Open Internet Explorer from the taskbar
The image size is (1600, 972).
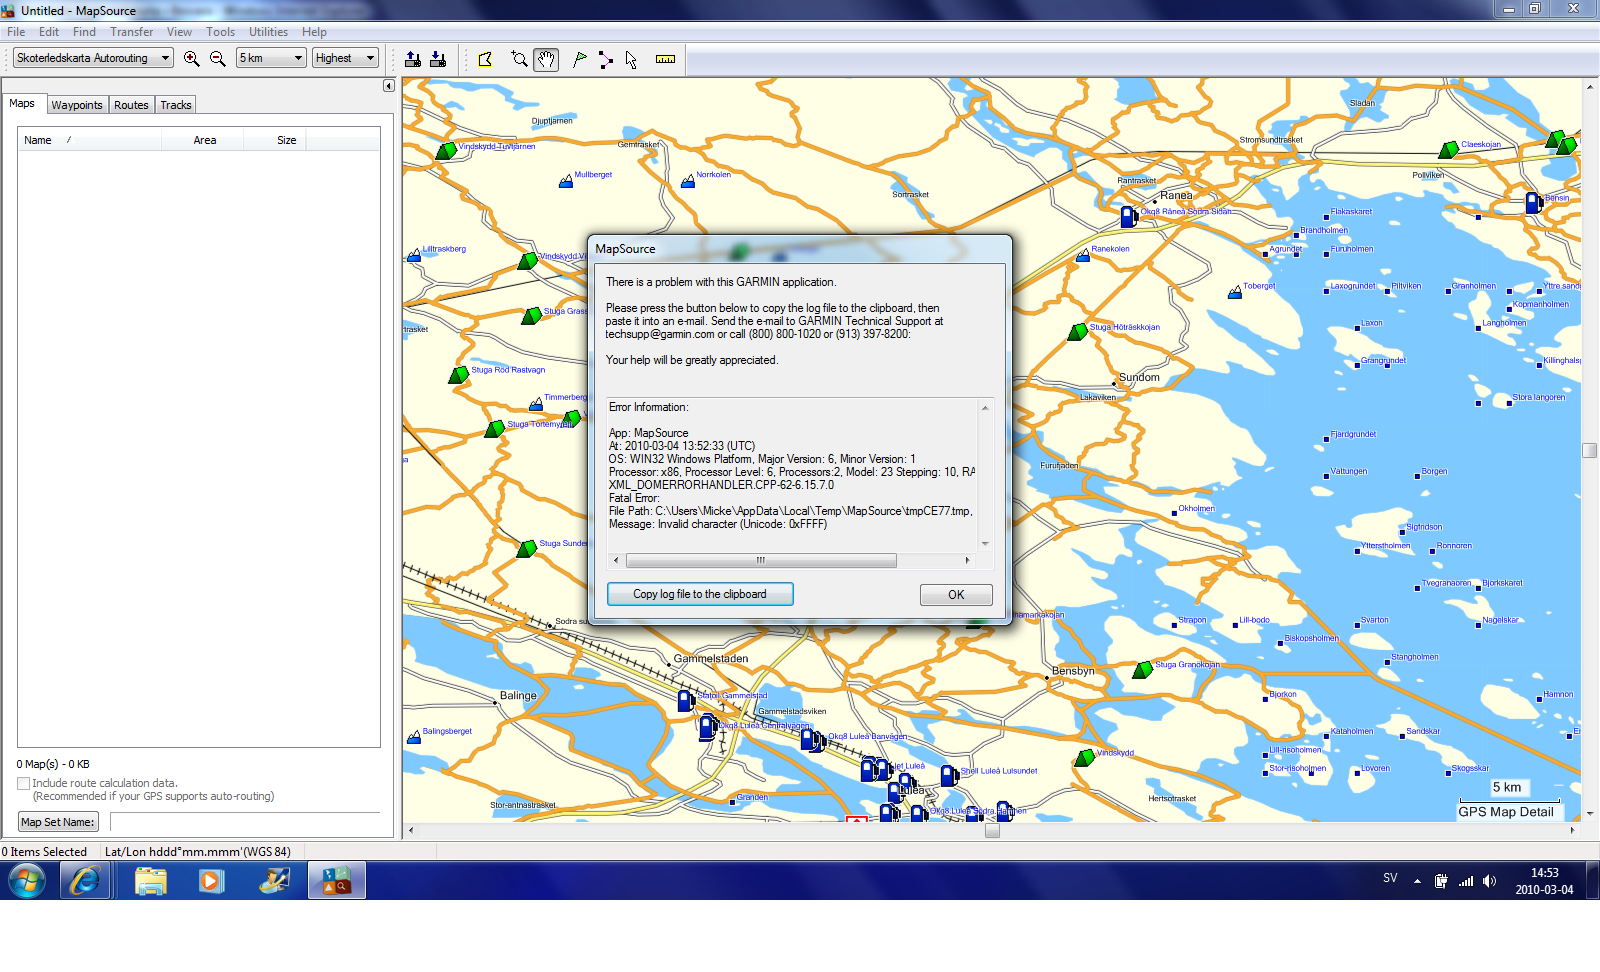(84, 881)
